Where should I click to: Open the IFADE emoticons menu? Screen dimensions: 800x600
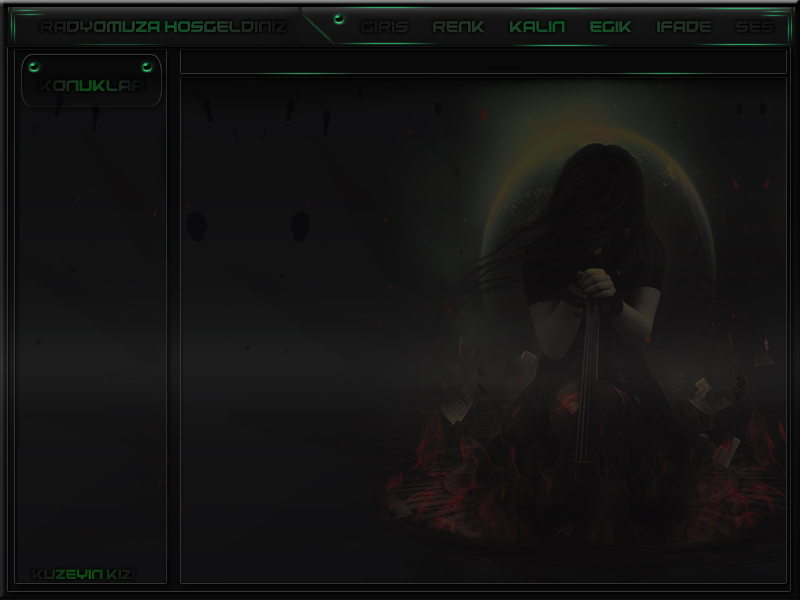click(x=684, y=27)
